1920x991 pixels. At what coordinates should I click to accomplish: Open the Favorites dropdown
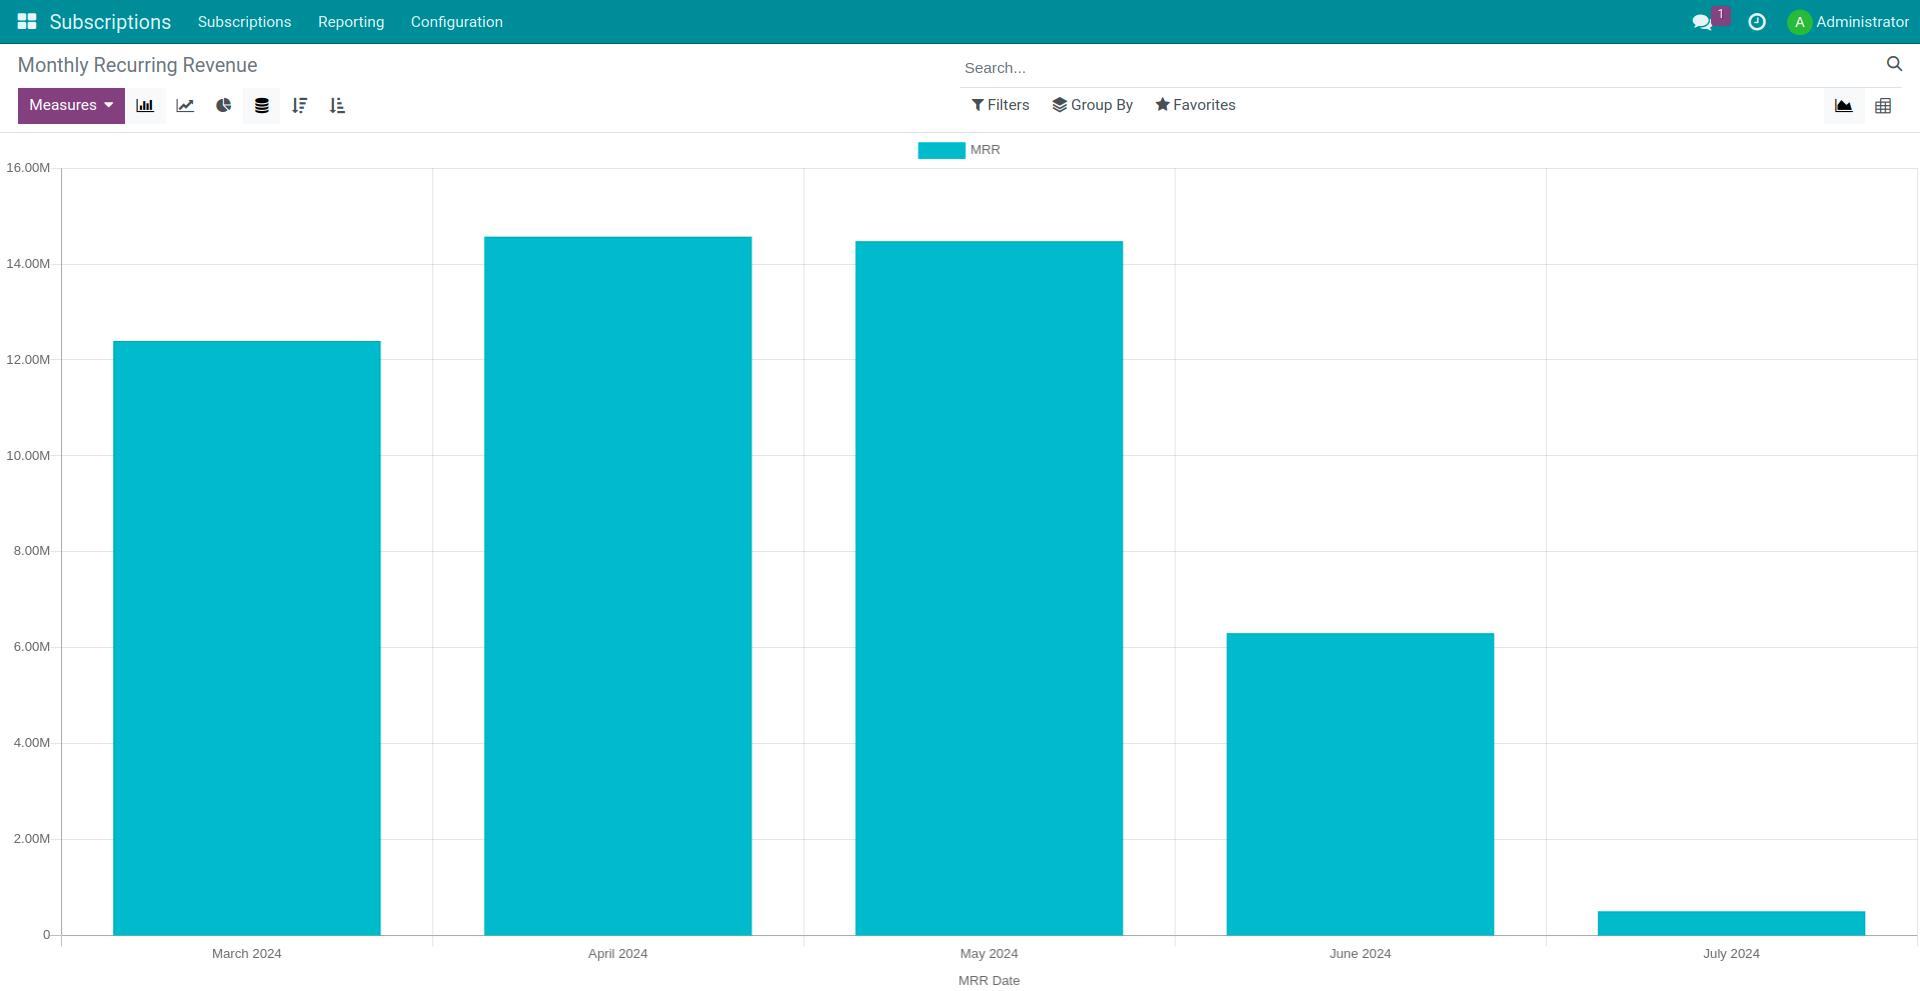pyautogui.click(x=1195, y=105)
